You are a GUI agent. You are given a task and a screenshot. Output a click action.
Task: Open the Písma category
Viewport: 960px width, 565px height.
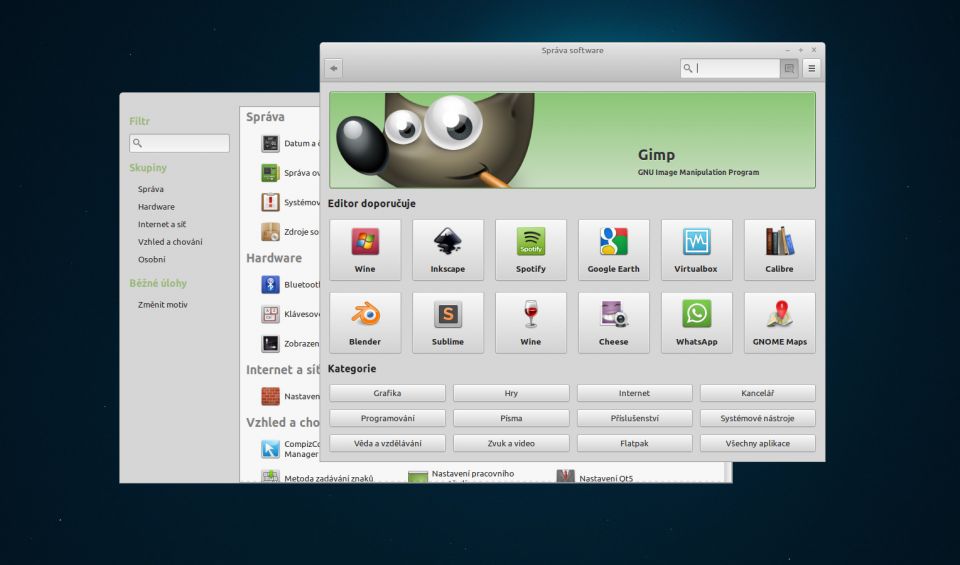511,418
